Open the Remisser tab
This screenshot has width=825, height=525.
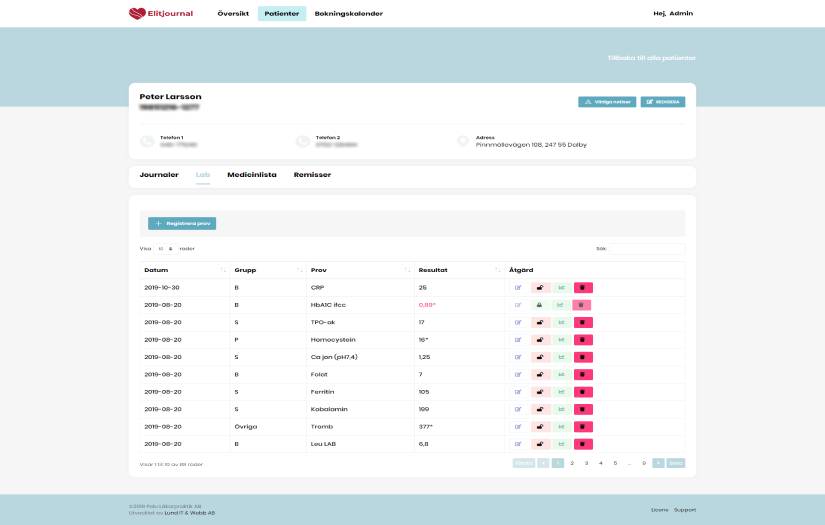pos(312,175)
